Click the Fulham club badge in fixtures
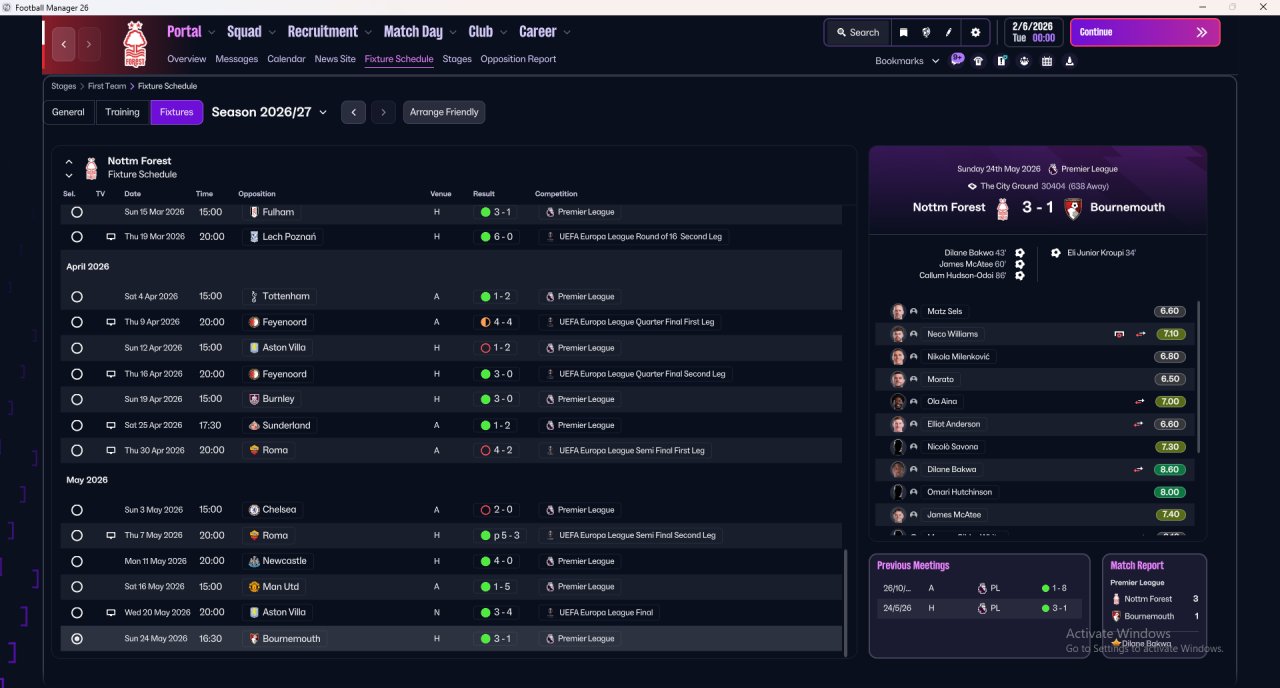The height and width of the screenshot is (688, 1280). click(253, 212)
